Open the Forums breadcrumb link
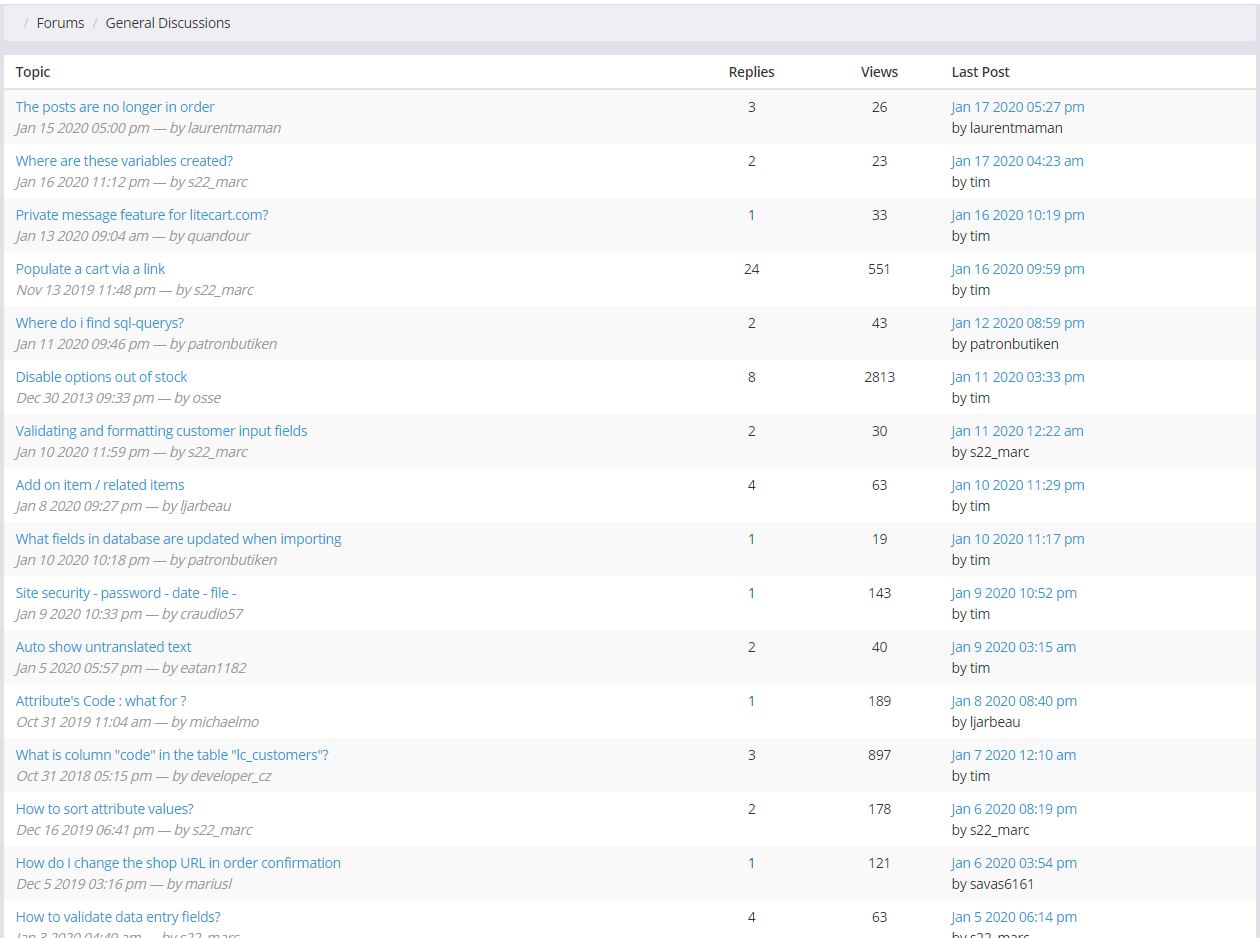 coord(60,23)
